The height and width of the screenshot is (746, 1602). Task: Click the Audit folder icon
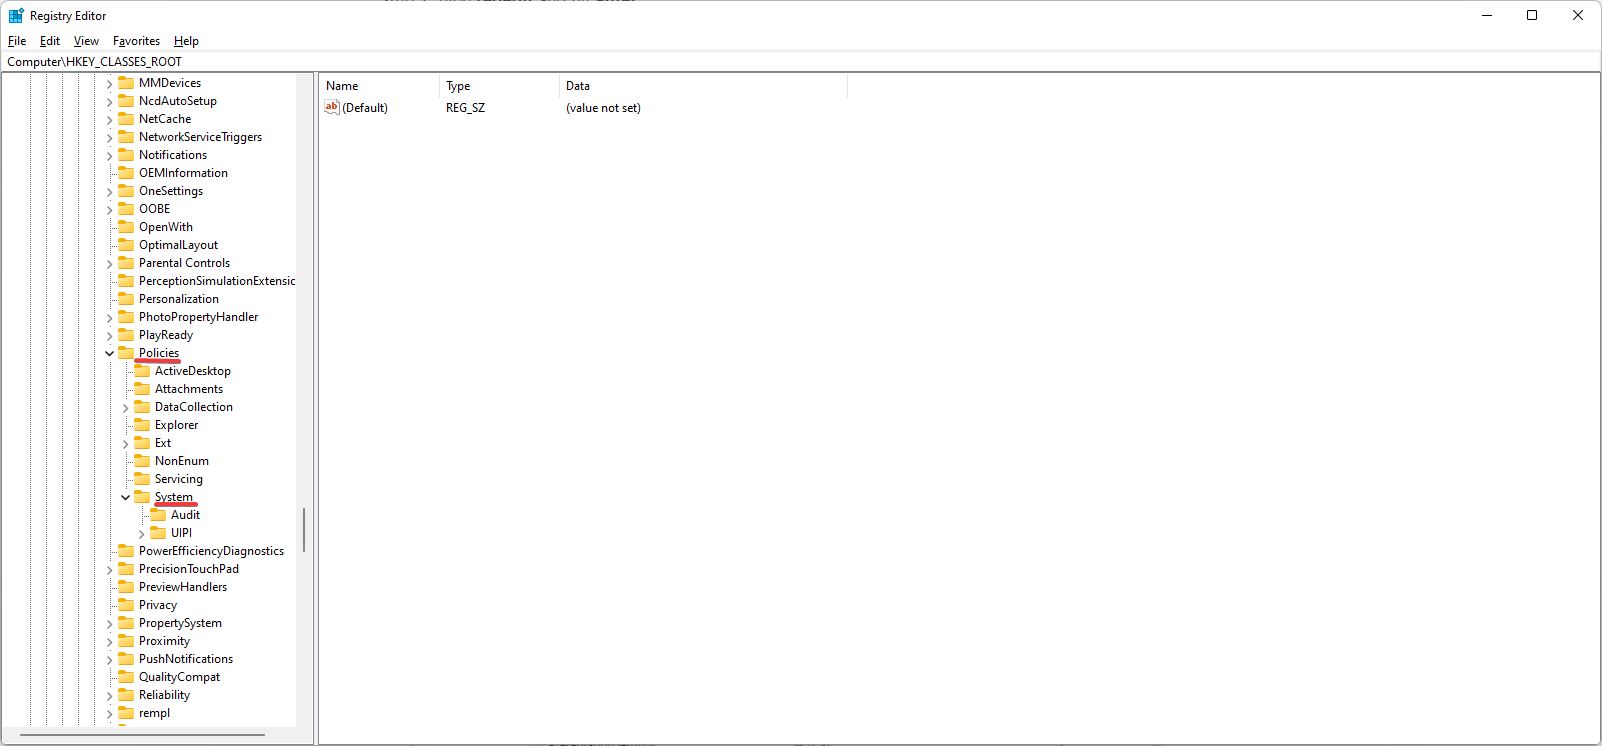pyautogui.click(x=158, y=515)
